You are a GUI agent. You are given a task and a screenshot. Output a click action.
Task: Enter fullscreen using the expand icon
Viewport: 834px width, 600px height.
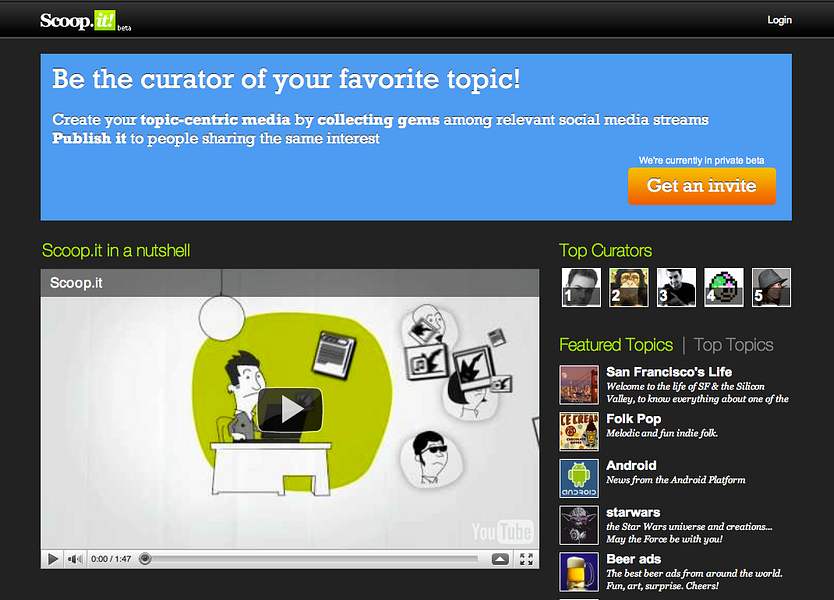526,559
